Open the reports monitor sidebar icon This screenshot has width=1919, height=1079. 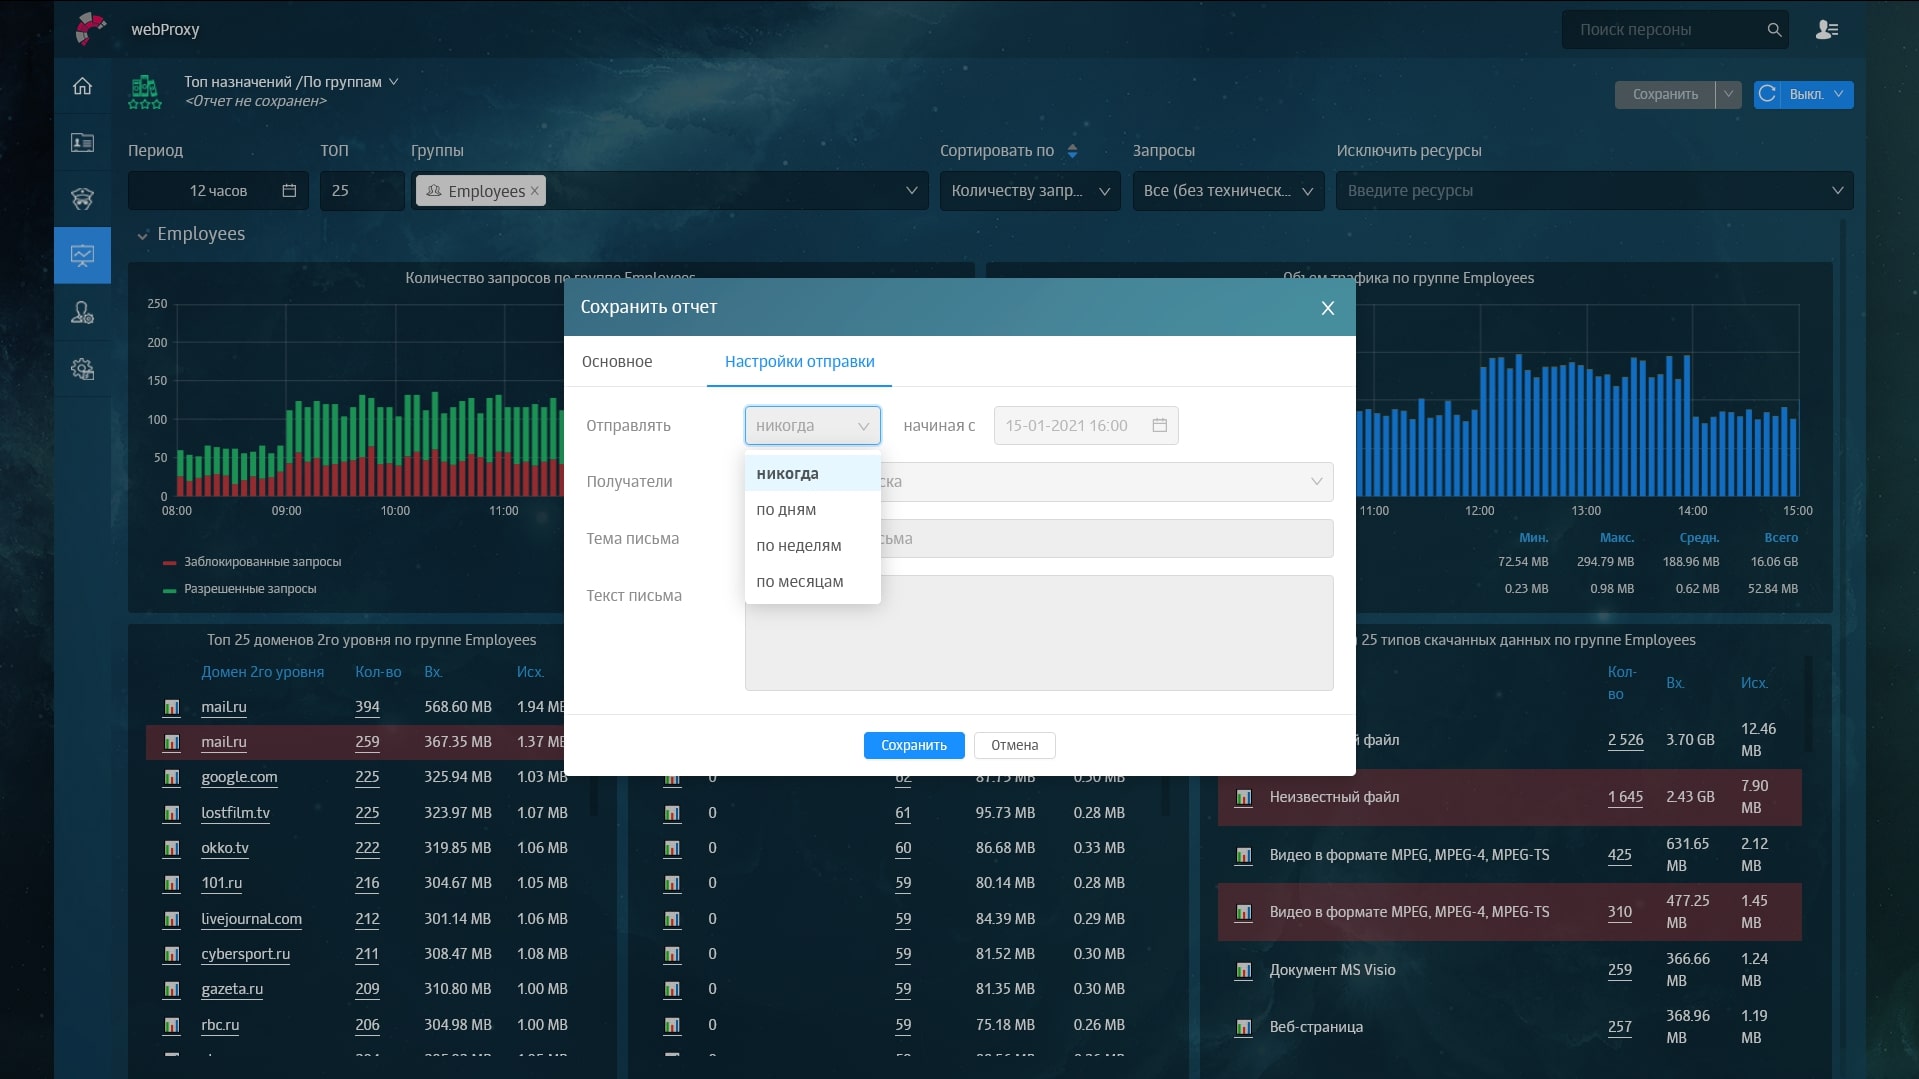click(x=82, y=256)
